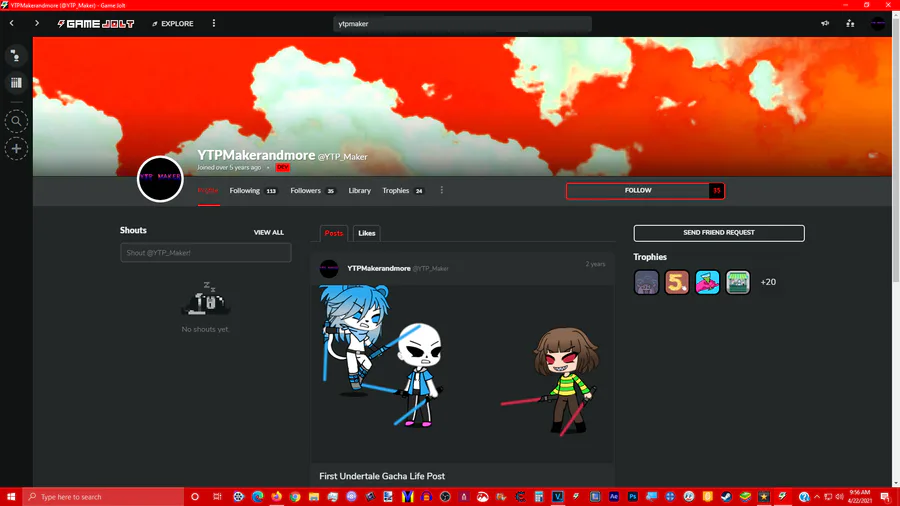The image size is (900, 506).
Task: Click the forward navigation arrow
Action: point(37,24)
